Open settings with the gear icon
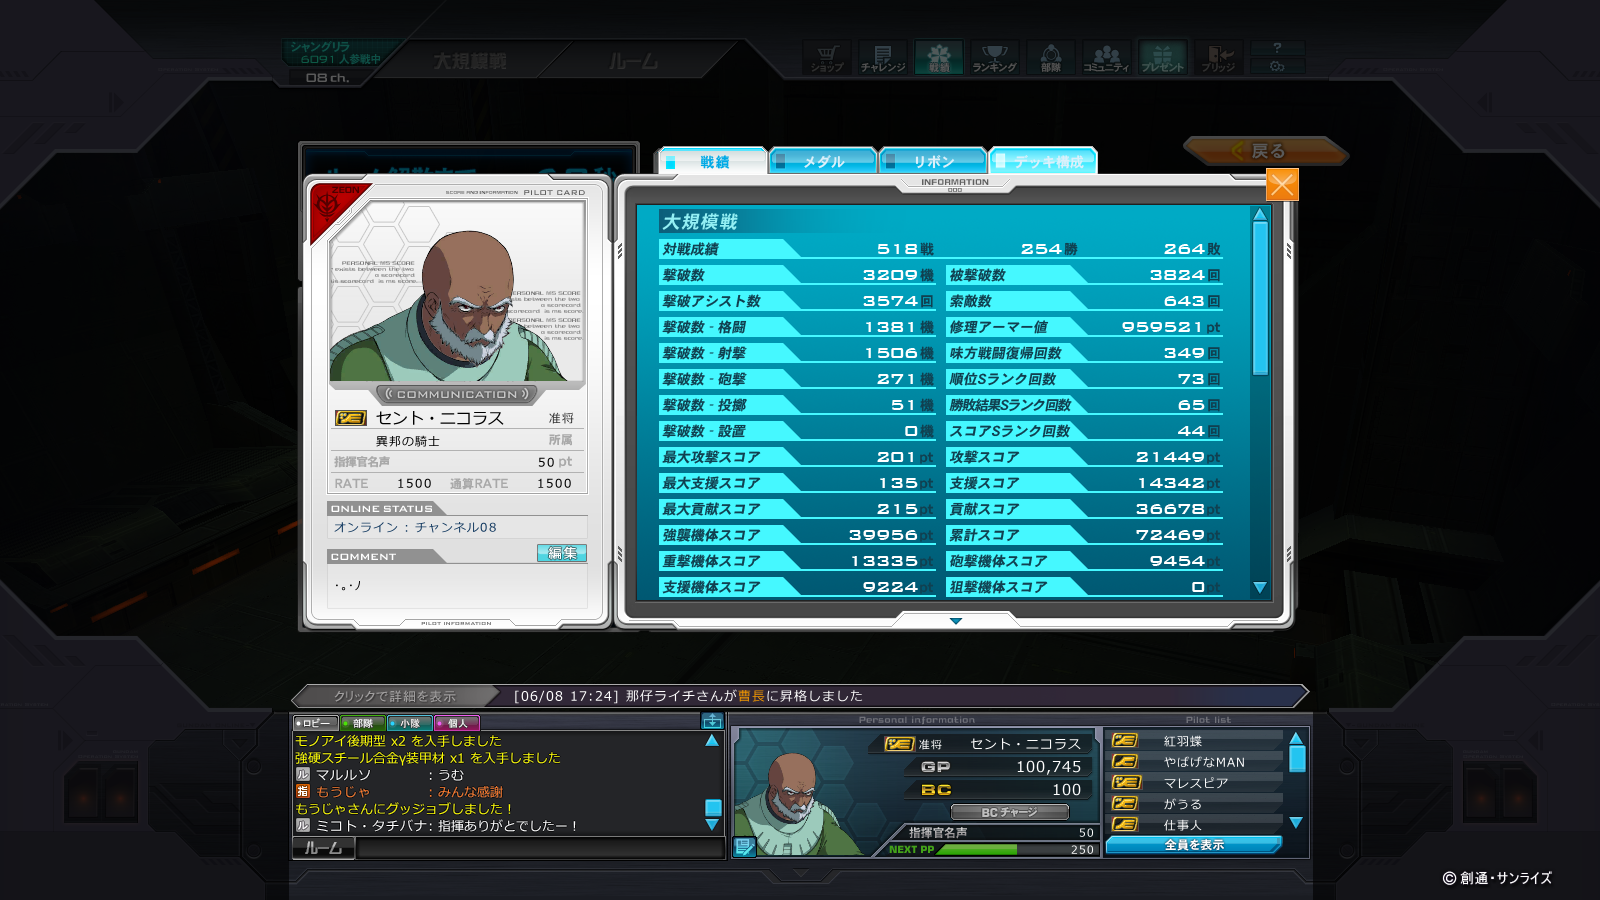Image resolution: width=1600 pixels, height=900 pixels. 1277,67
